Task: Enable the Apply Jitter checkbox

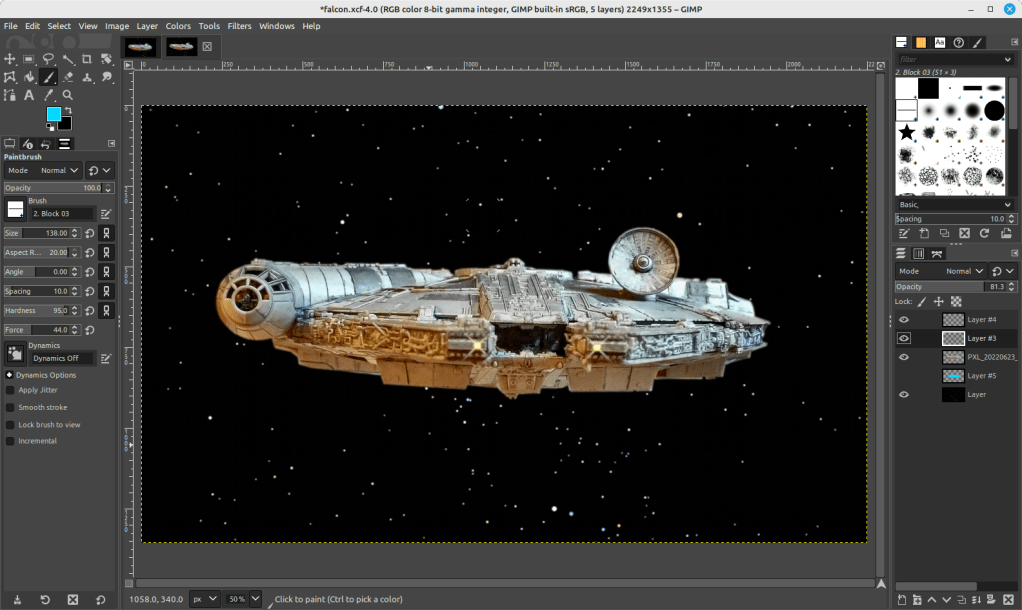Action: (x=10, y=390)
